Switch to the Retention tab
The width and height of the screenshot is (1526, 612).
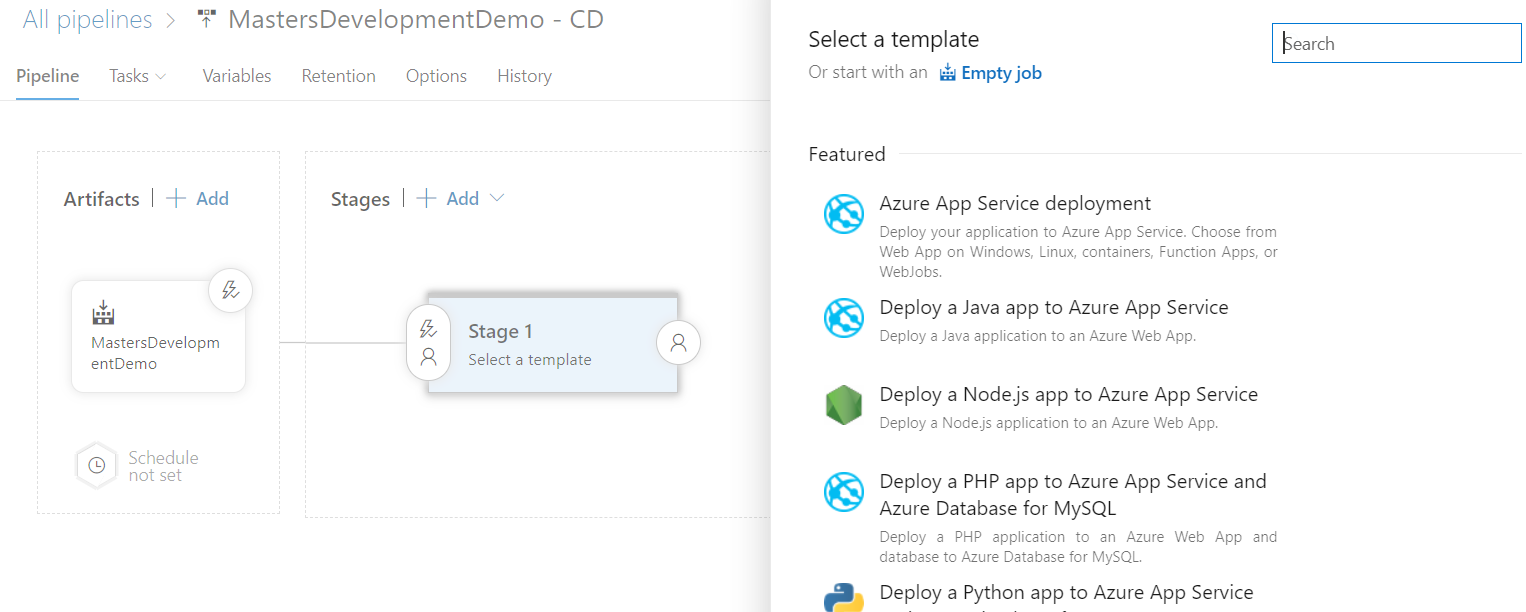338,76
